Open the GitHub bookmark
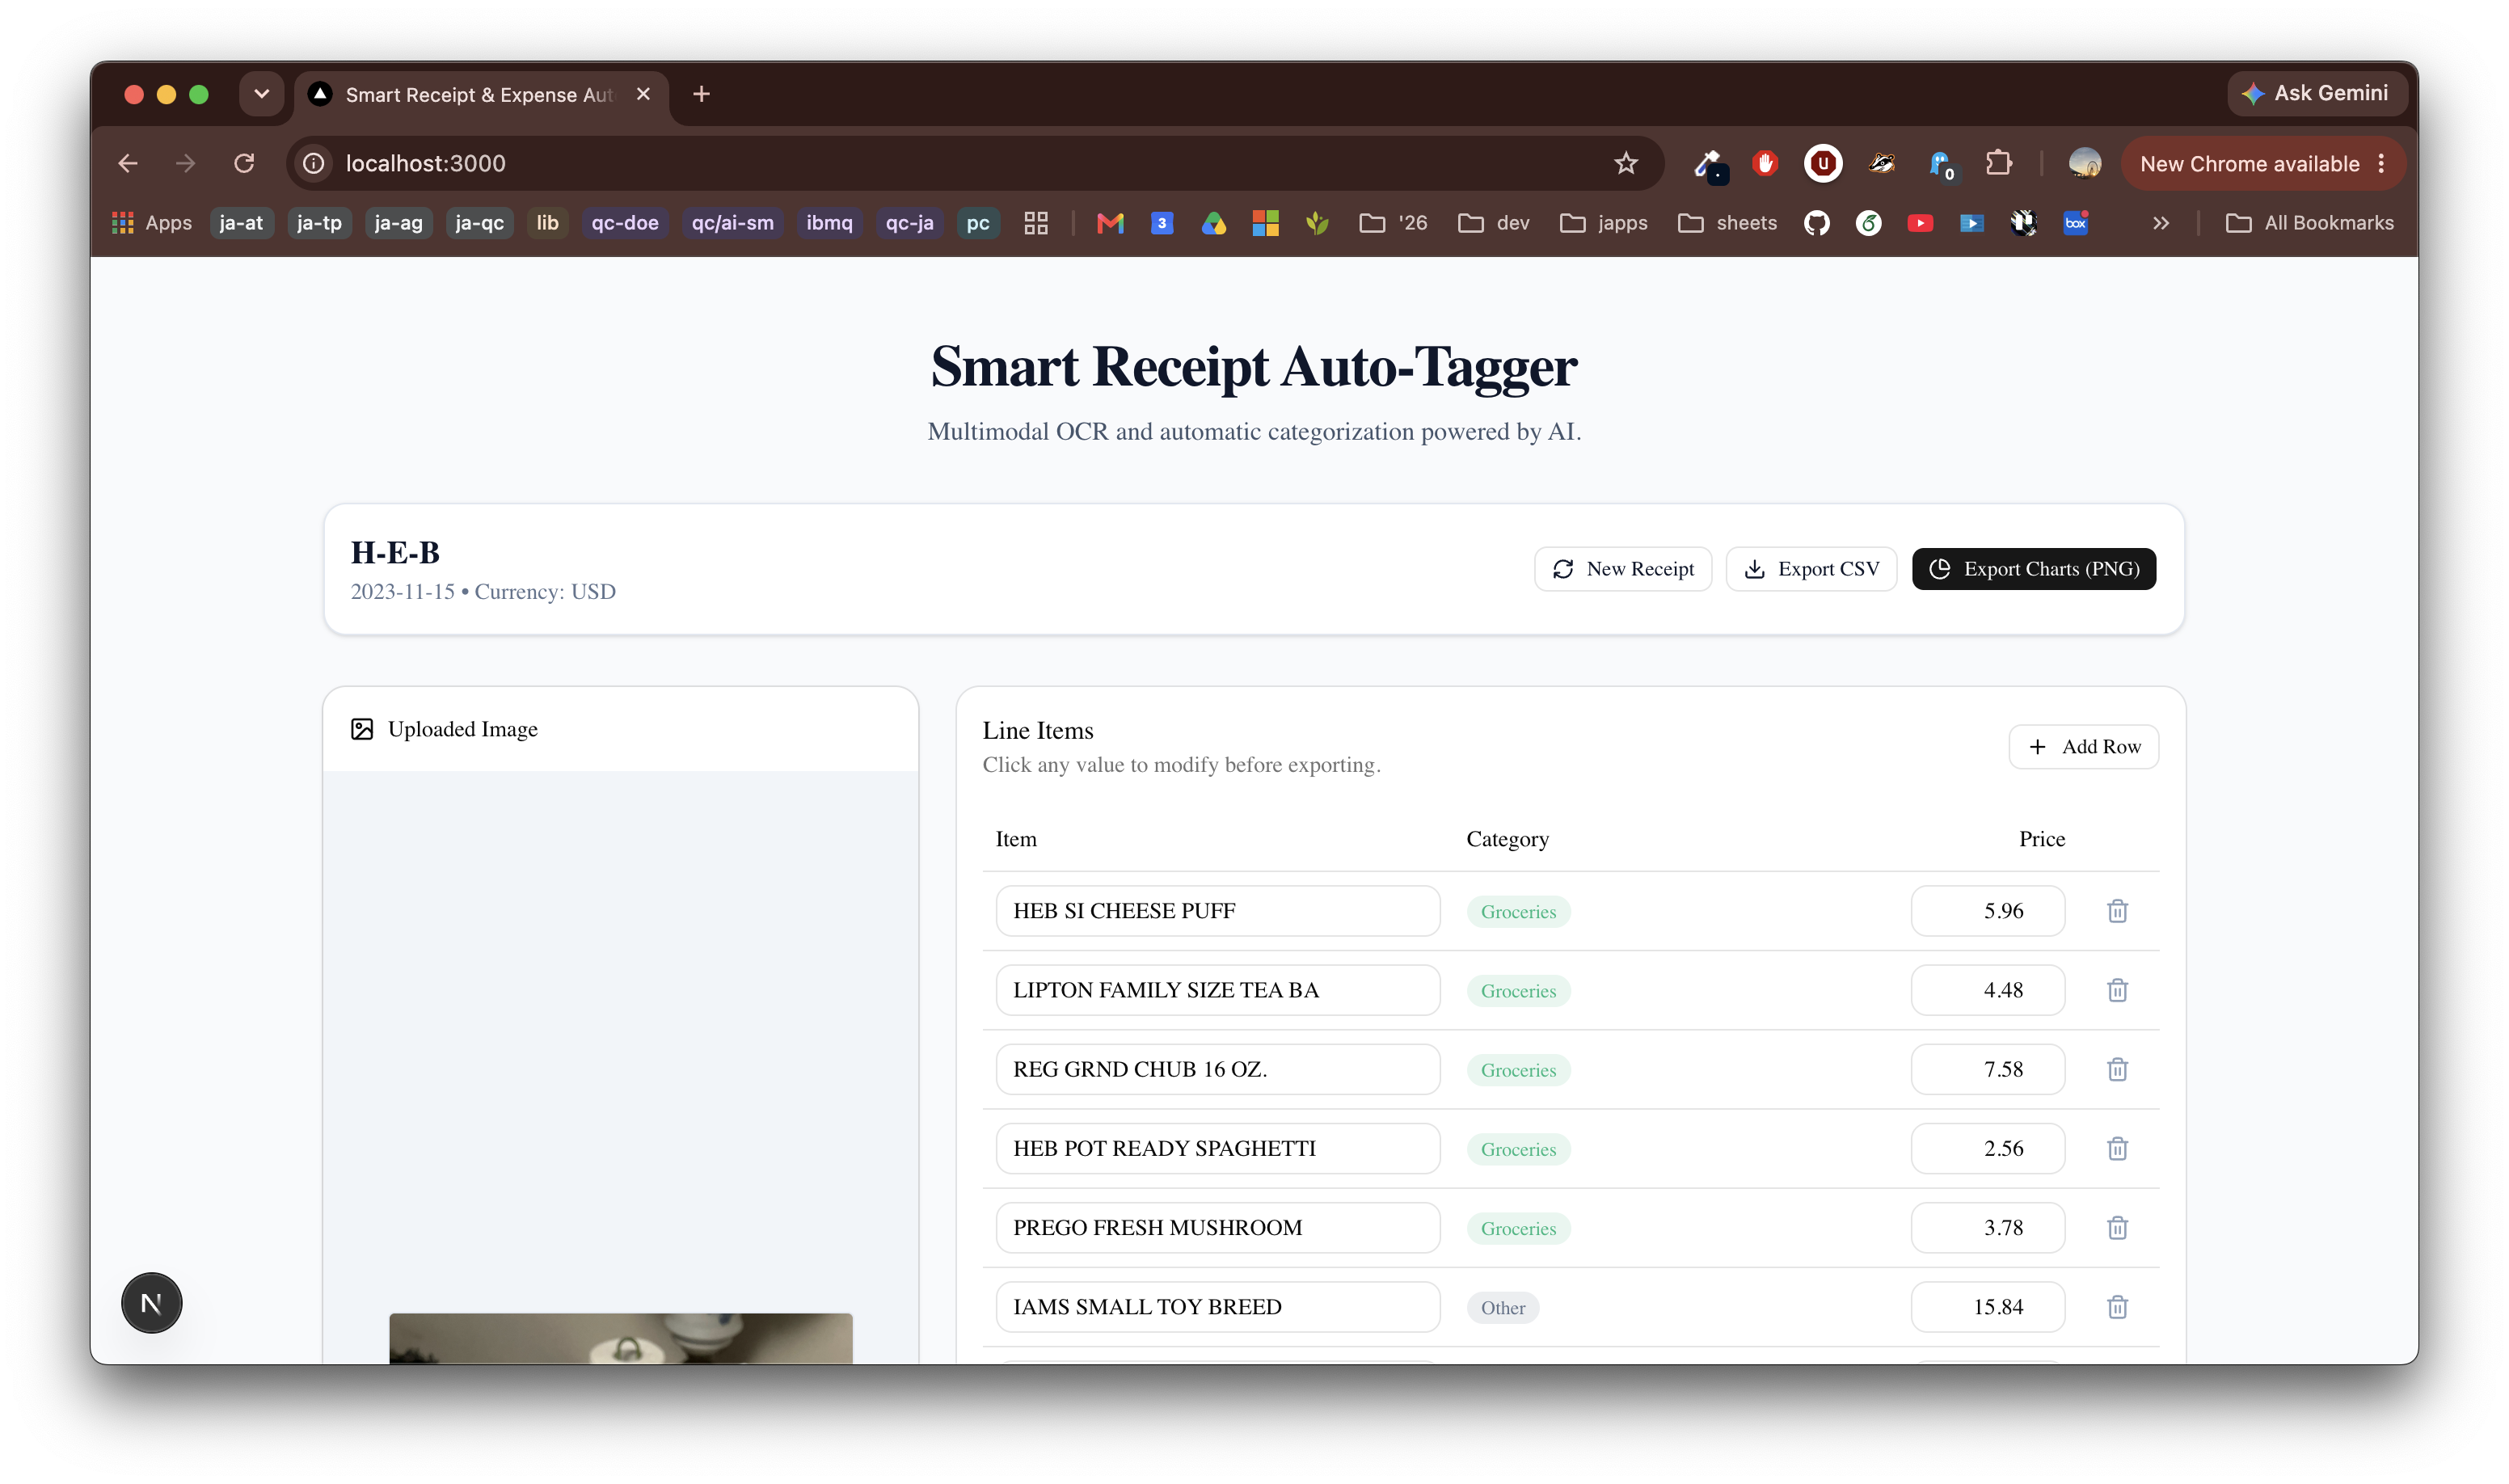Image resolution: width=2509 pixels, height=1484 pixels. pyautogui.click(x=1817, y=223)
